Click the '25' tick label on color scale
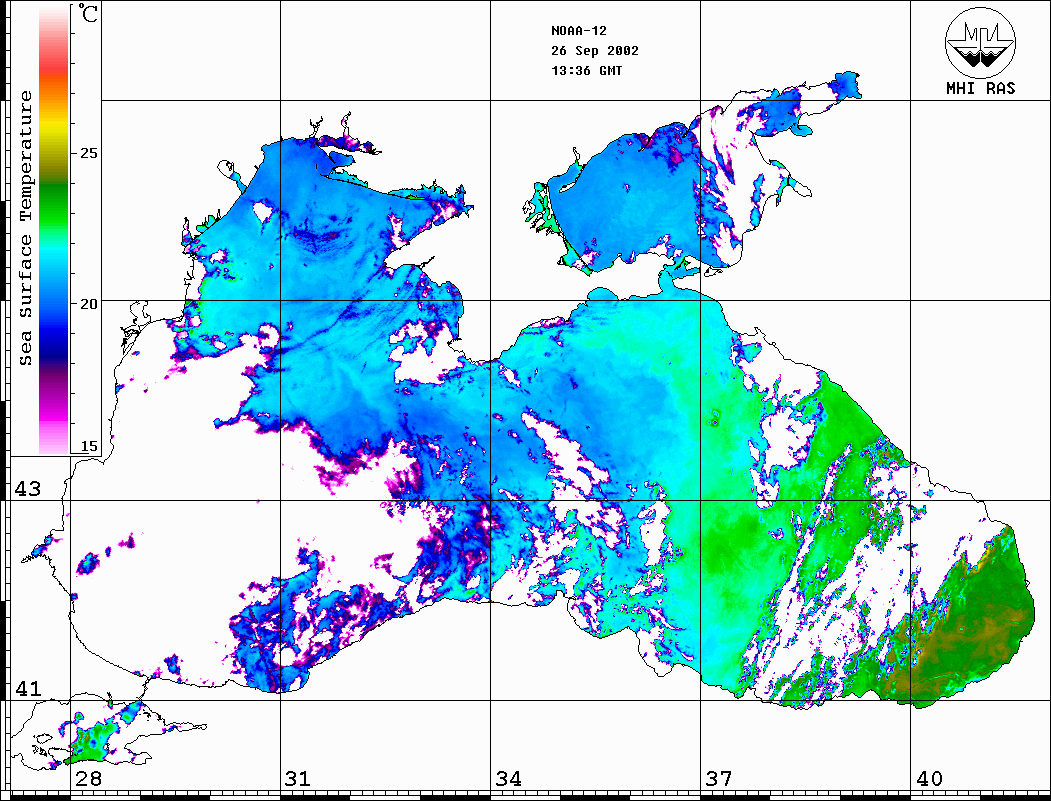The image size is (1051, 801). click(88, 153)
